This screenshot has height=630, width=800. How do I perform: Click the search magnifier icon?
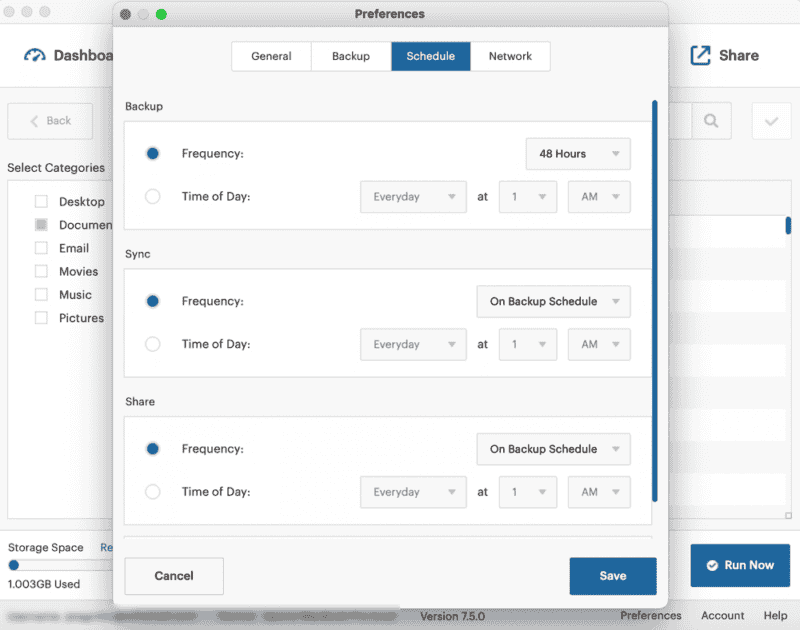pos(710,121)
